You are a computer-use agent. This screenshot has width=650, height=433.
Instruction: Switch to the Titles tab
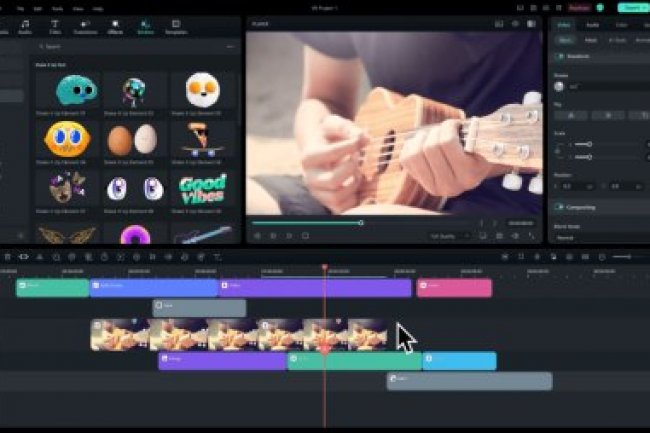coord(55,27)
